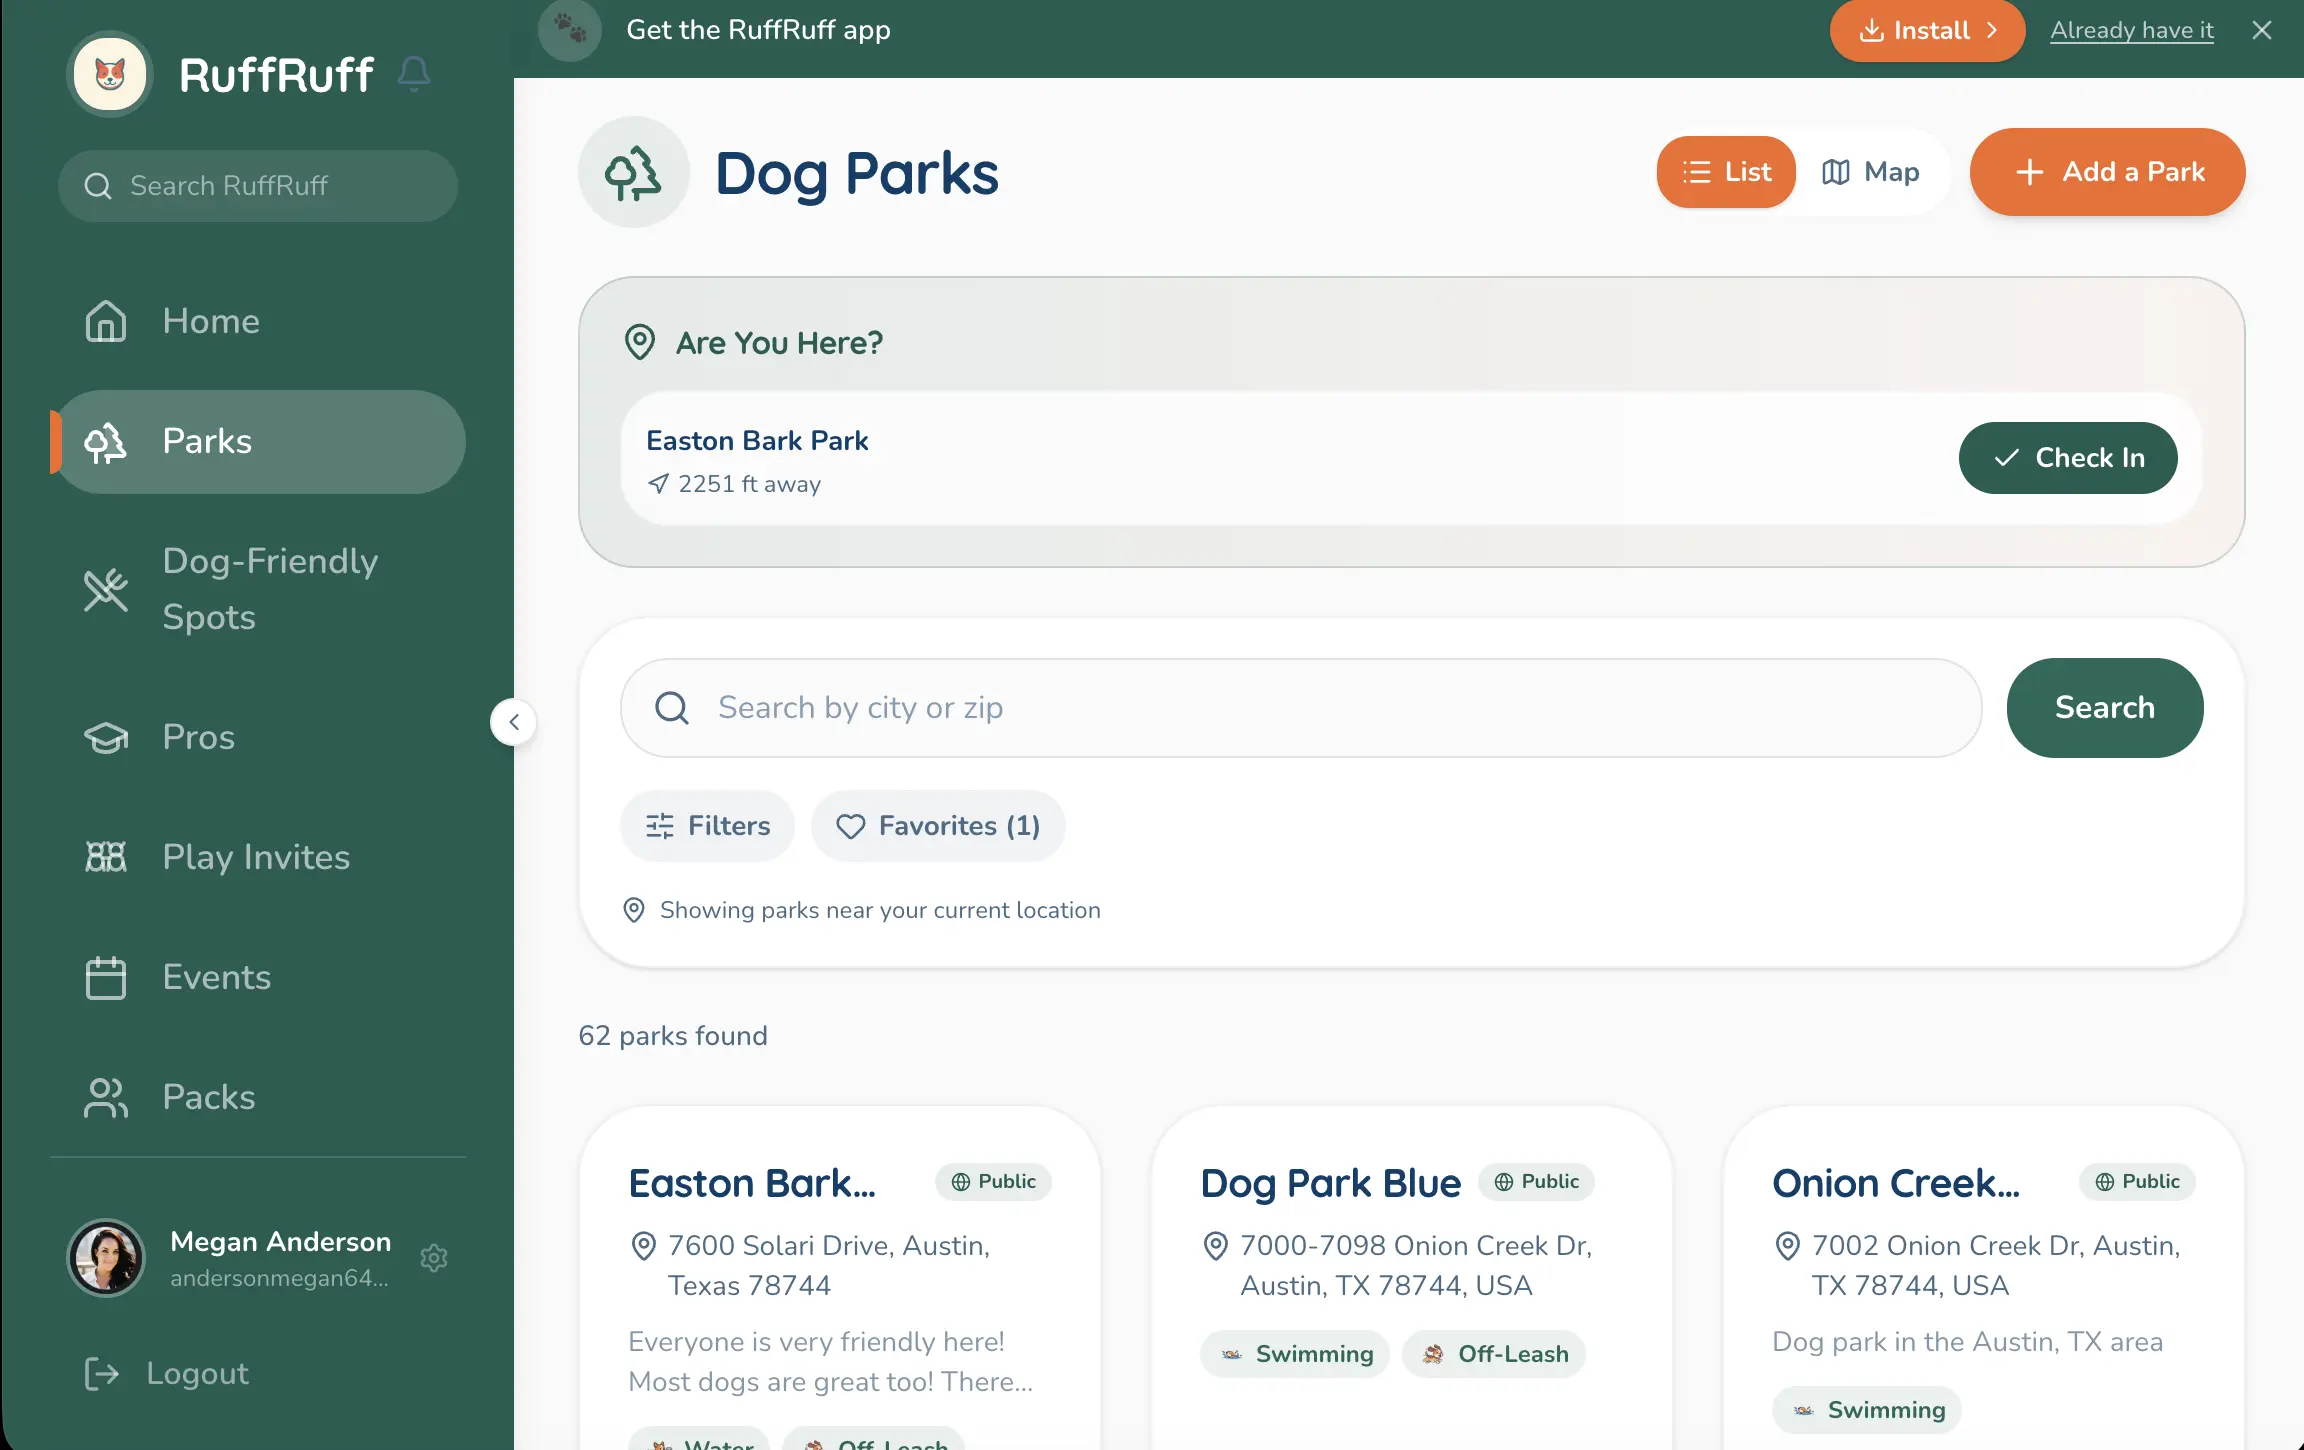Click the Dog Parks tree icon

pyautogui.click(x=633, y=173)
